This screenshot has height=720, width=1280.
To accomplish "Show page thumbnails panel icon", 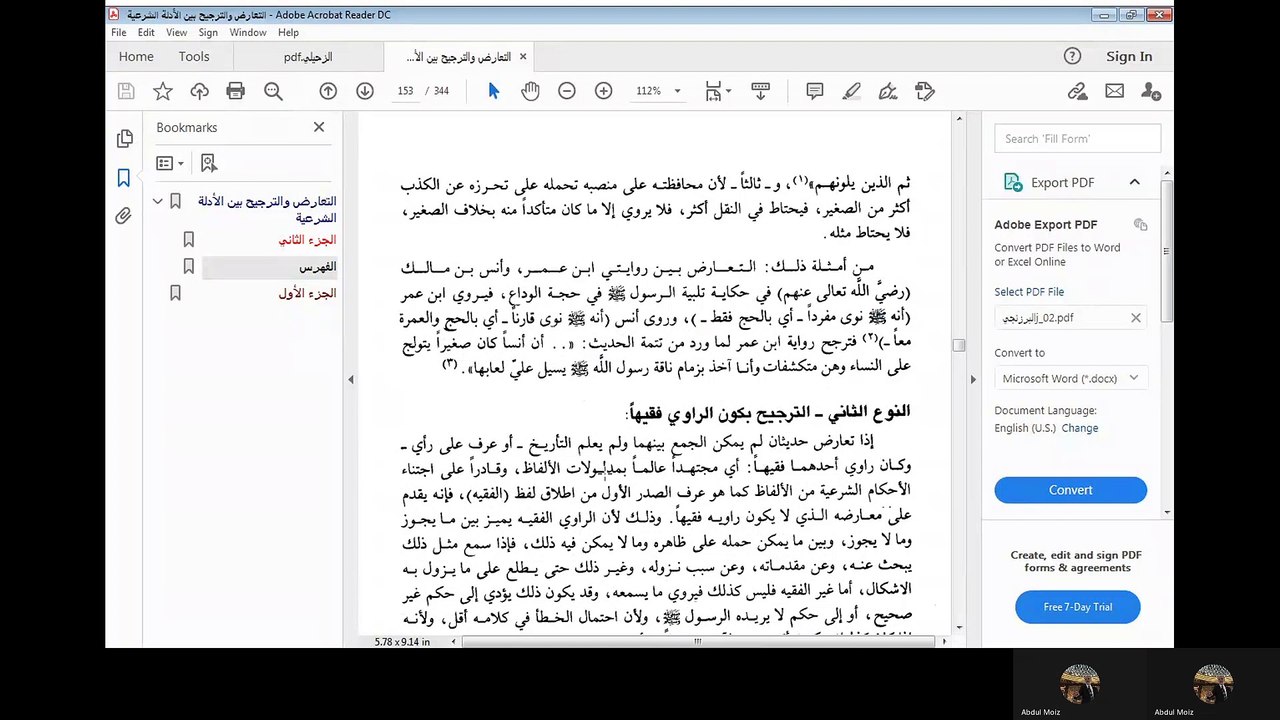I will tap(124, 139).
